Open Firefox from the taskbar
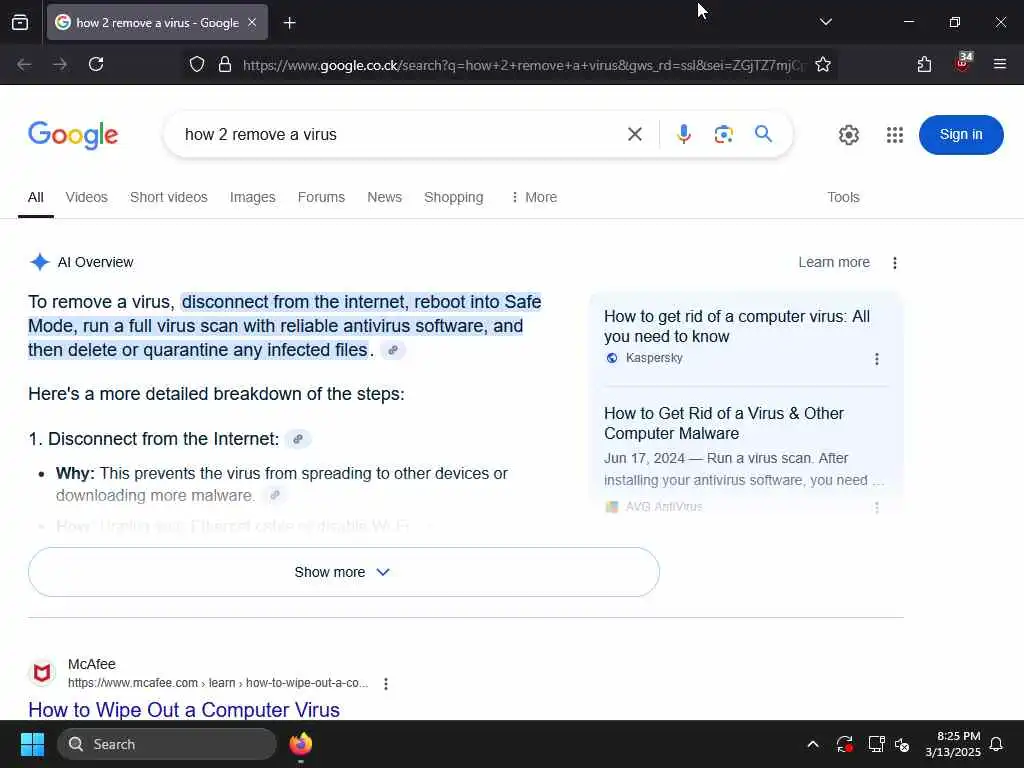The image size is (1024, 768). (301, 744)
